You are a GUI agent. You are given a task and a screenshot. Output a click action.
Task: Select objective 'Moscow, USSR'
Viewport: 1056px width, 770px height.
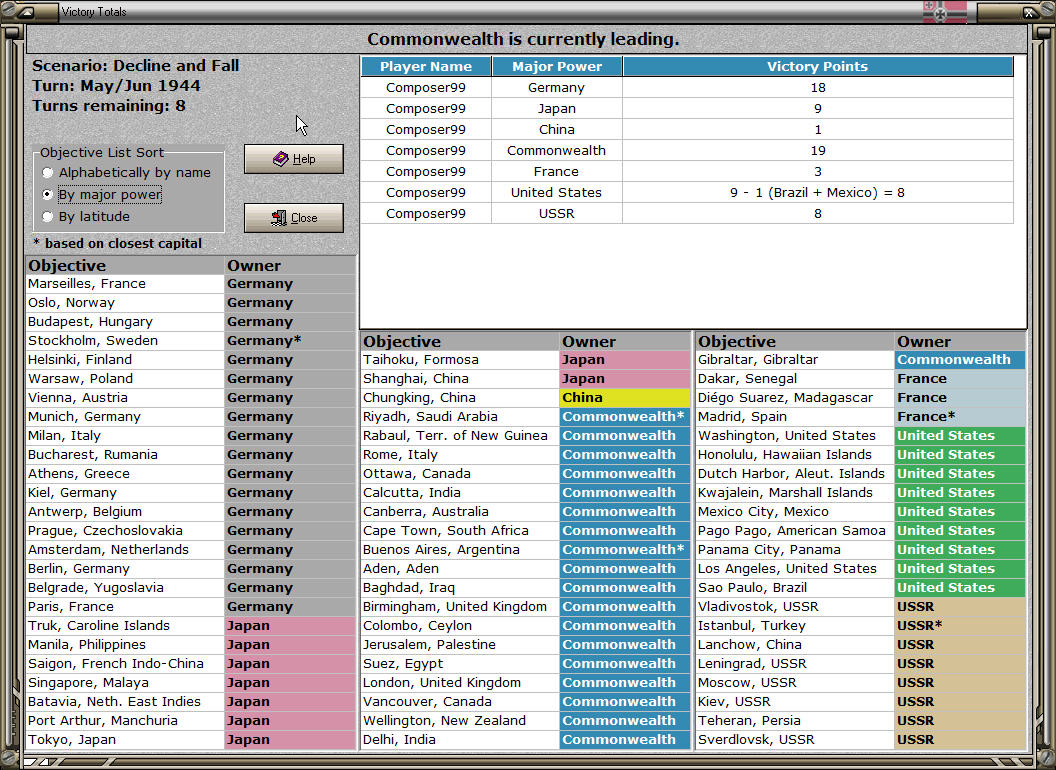[795, 682]
